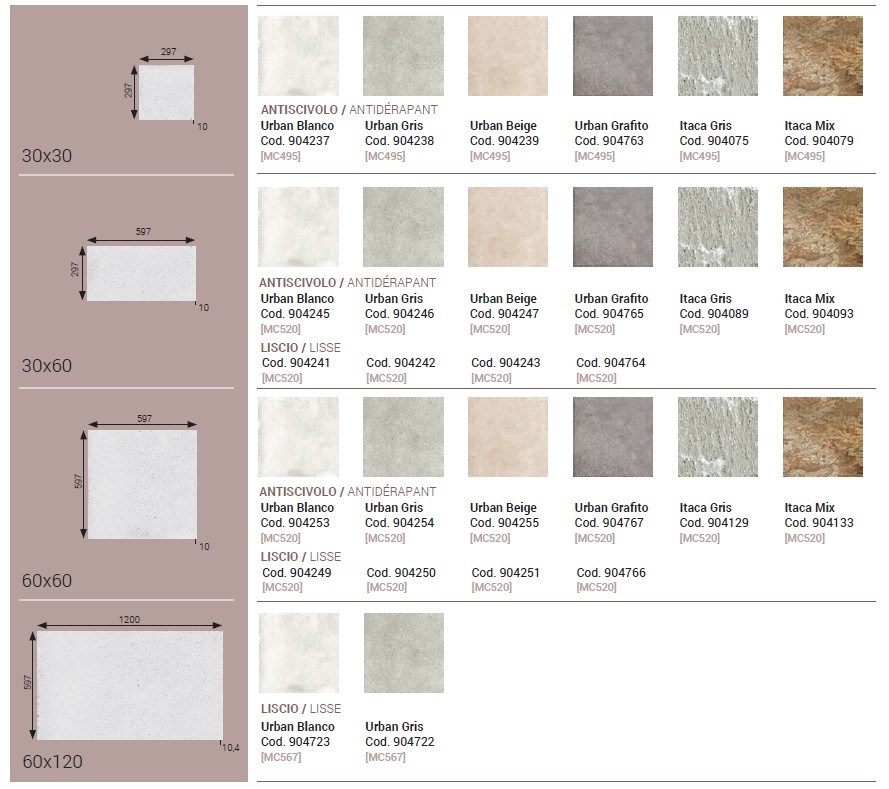Click the 30x60 size label

pyautogui.click(x=47, y=366)
